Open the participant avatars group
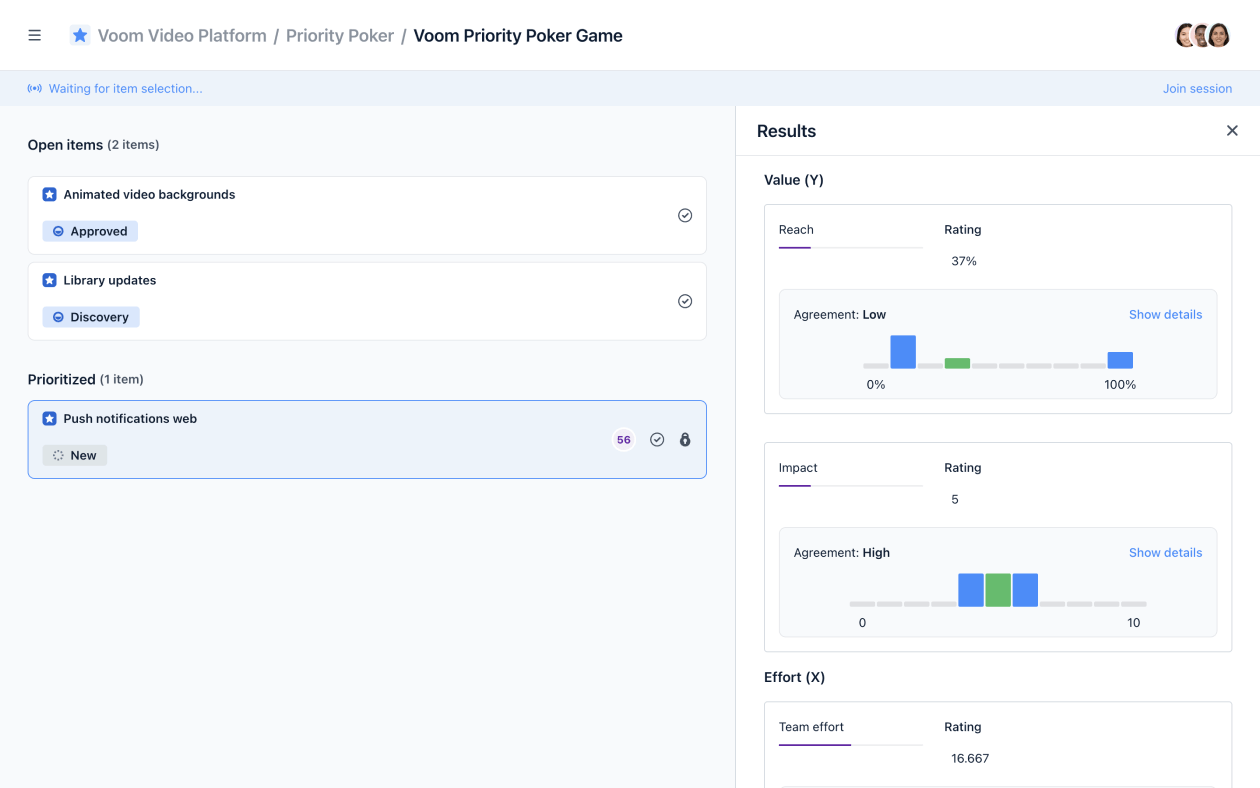Image resolution: width=1260 pixels, height=788 pixels. pos(1202,35)
